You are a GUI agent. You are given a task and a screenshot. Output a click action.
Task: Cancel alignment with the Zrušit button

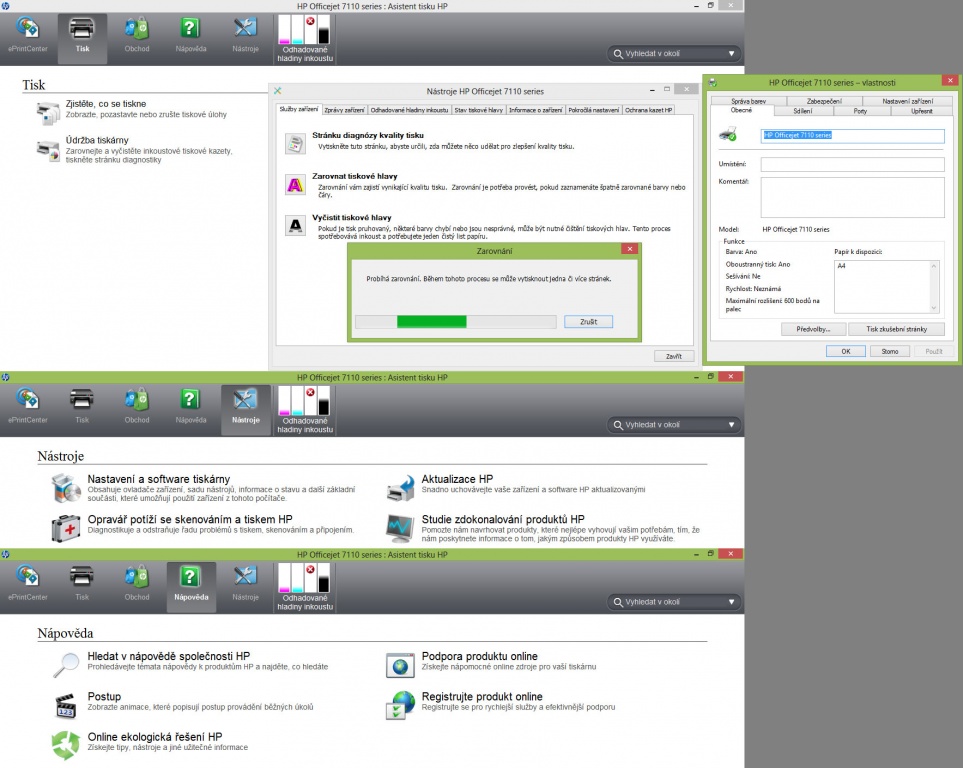coord(588,321)
